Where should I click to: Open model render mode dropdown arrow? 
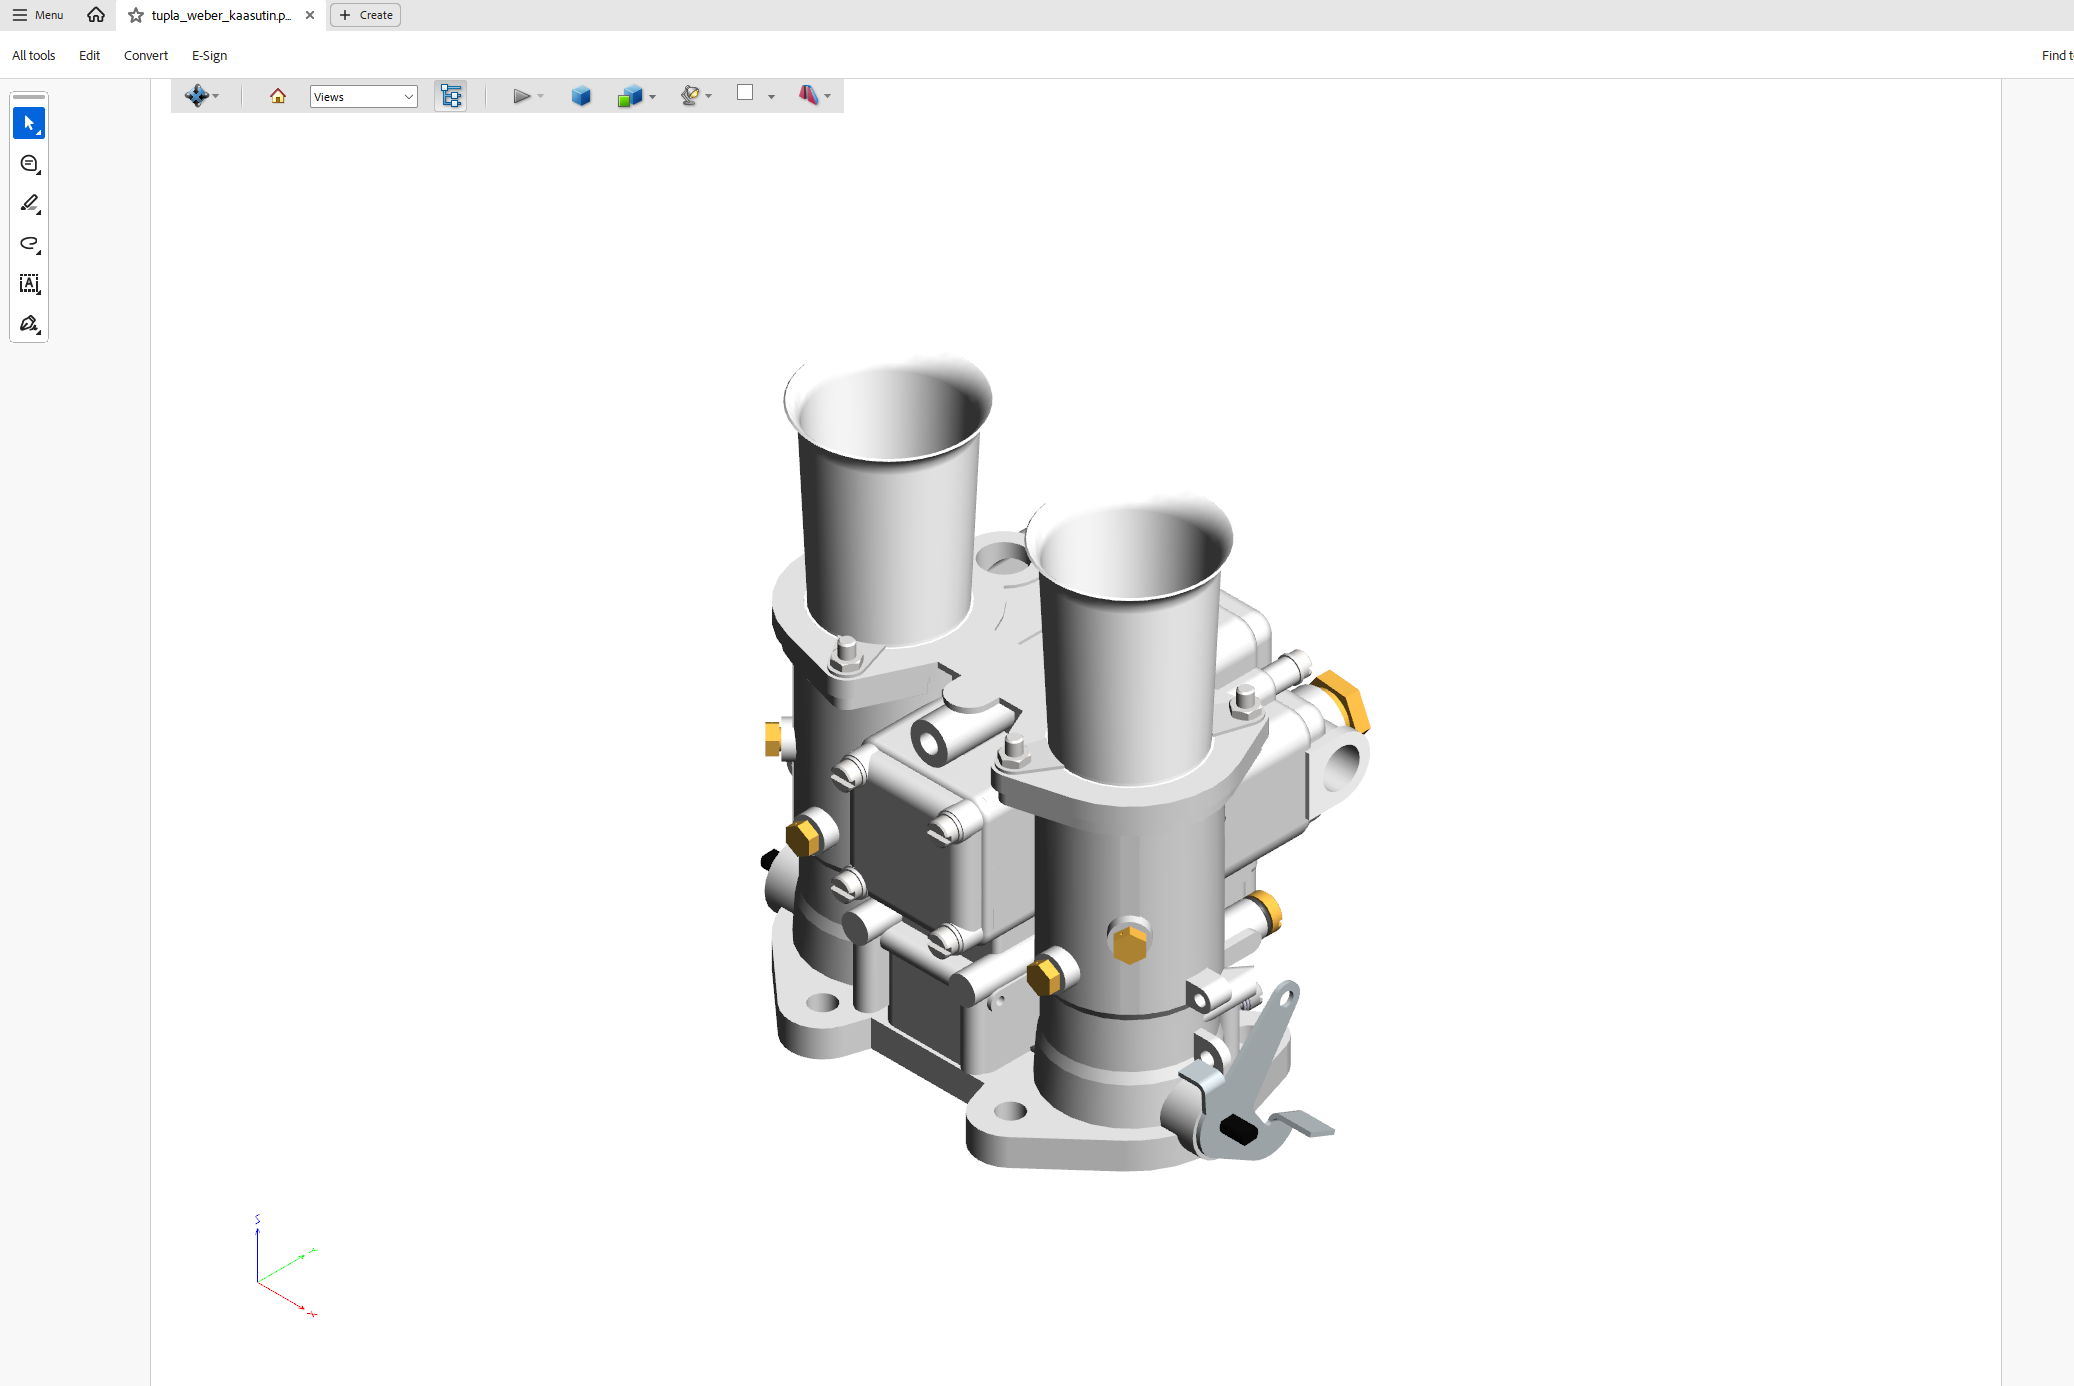click(653, 97)
